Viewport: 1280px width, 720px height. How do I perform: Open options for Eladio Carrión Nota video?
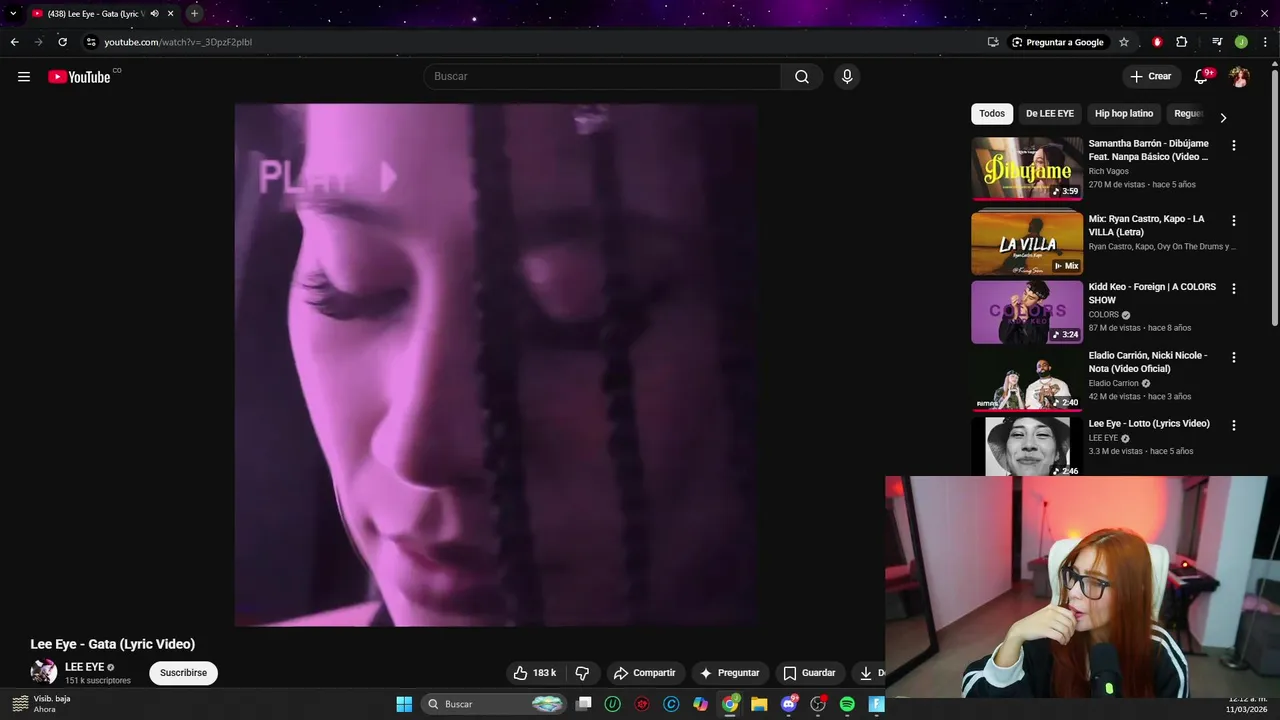tap(1233, 357)
